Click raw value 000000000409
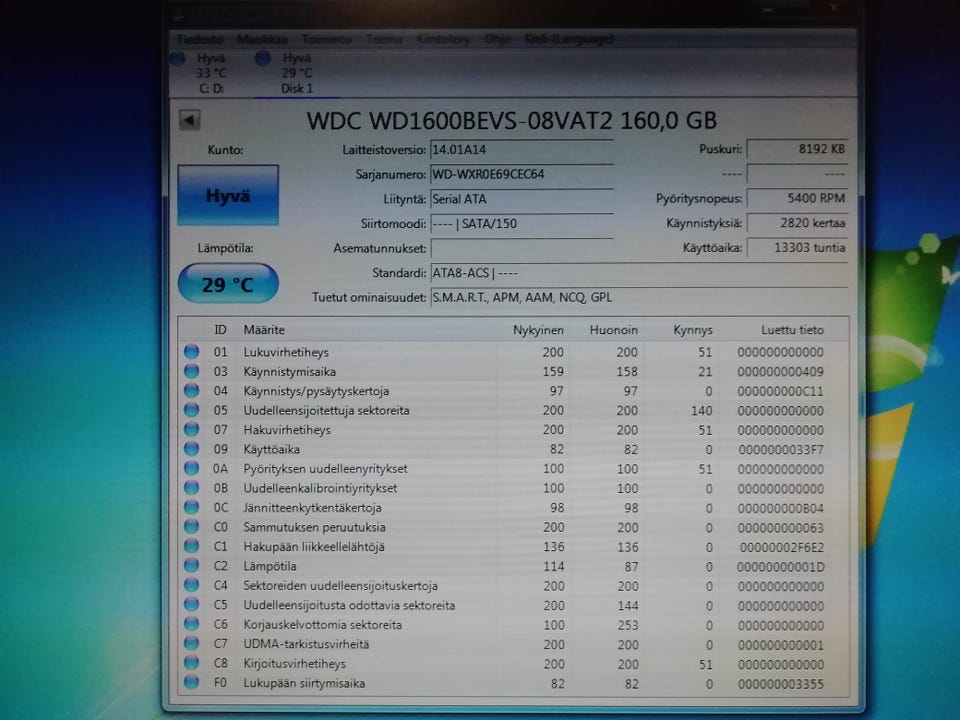The image size is (960, 720). (x=781, y=371)
